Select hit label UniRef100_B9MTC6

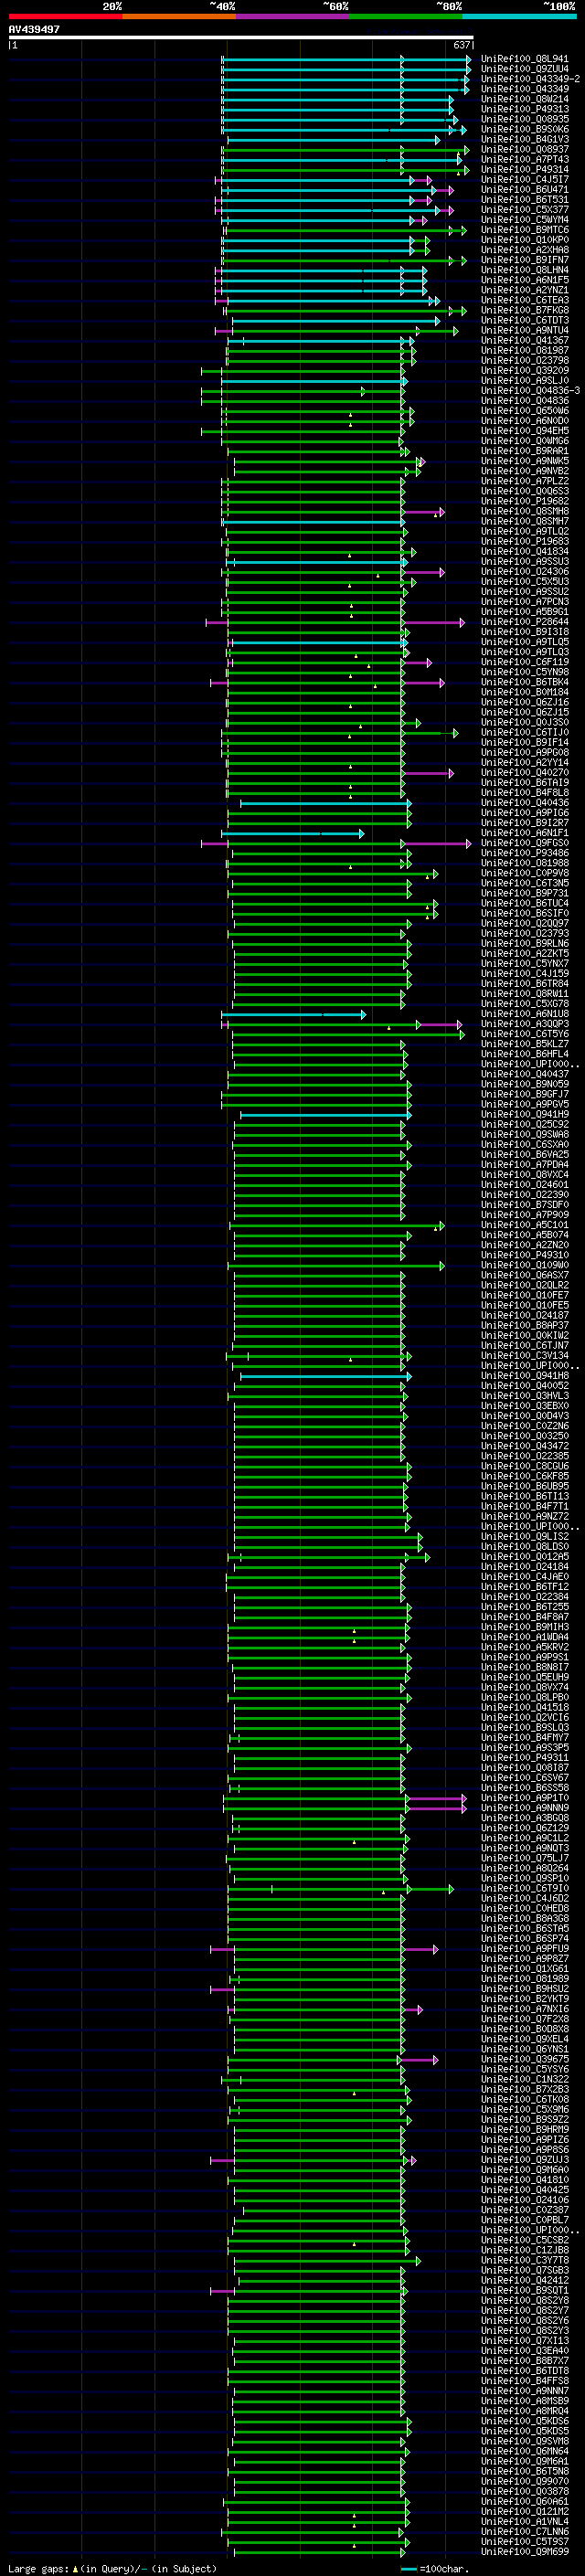(x=525, y=230)
